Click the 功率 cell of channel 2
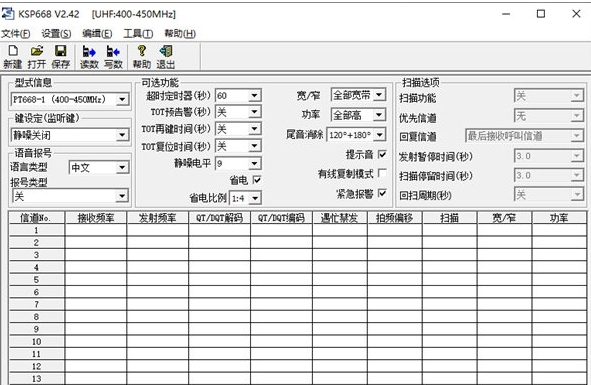591x385 pixels. point(559,242)
